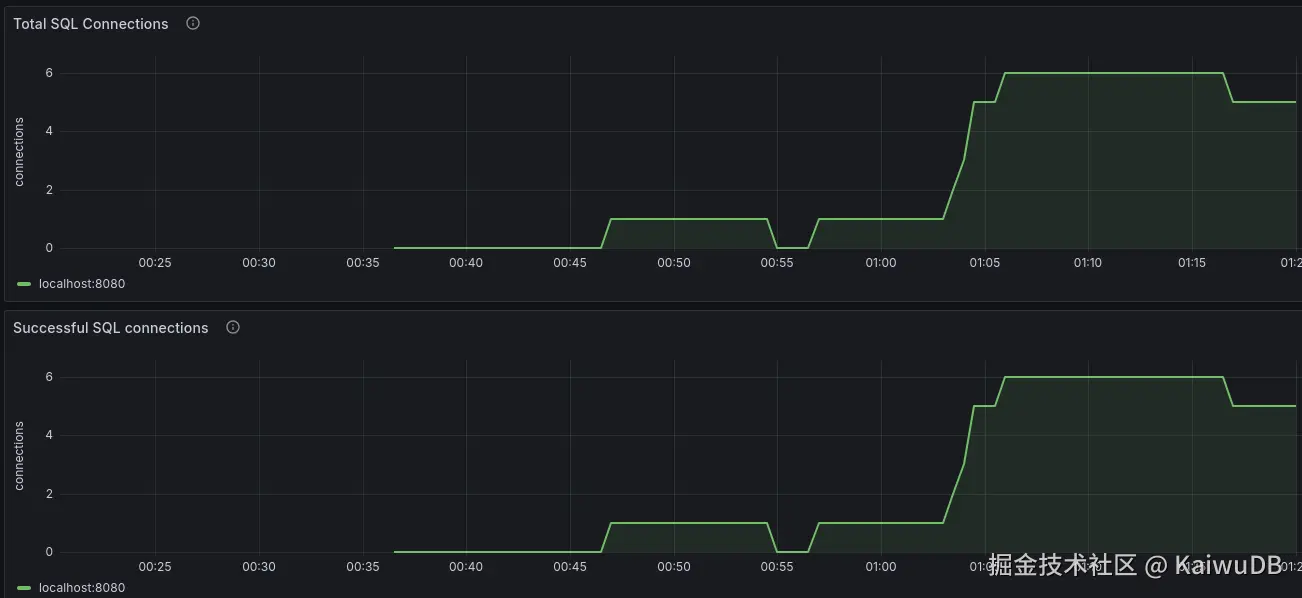Click 00:40 time label in Total SQL Connections

click(x=466, y=263)
